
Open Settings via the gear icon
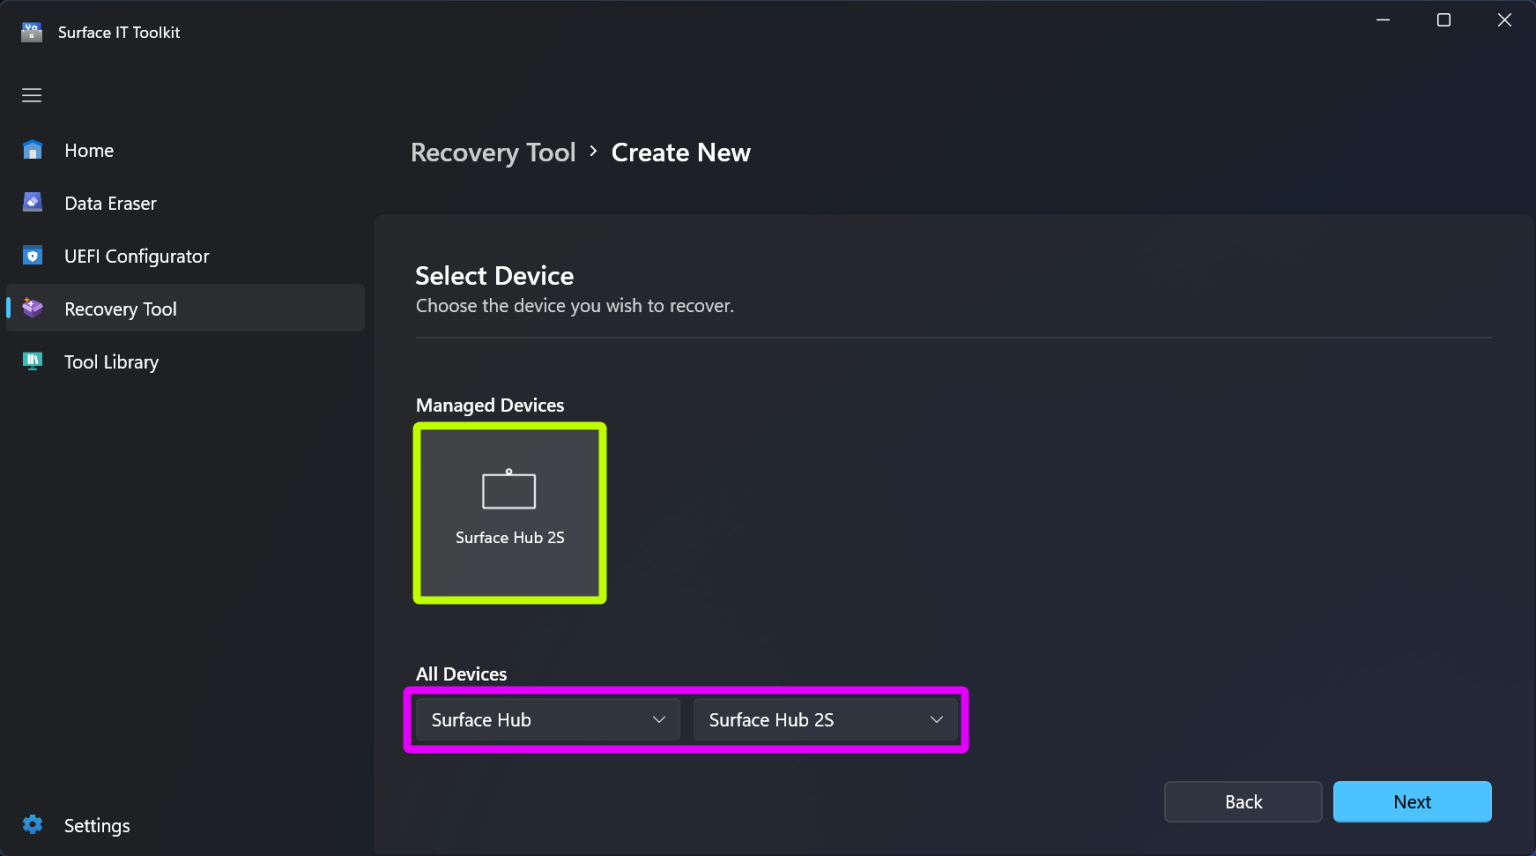click(32, 824)
